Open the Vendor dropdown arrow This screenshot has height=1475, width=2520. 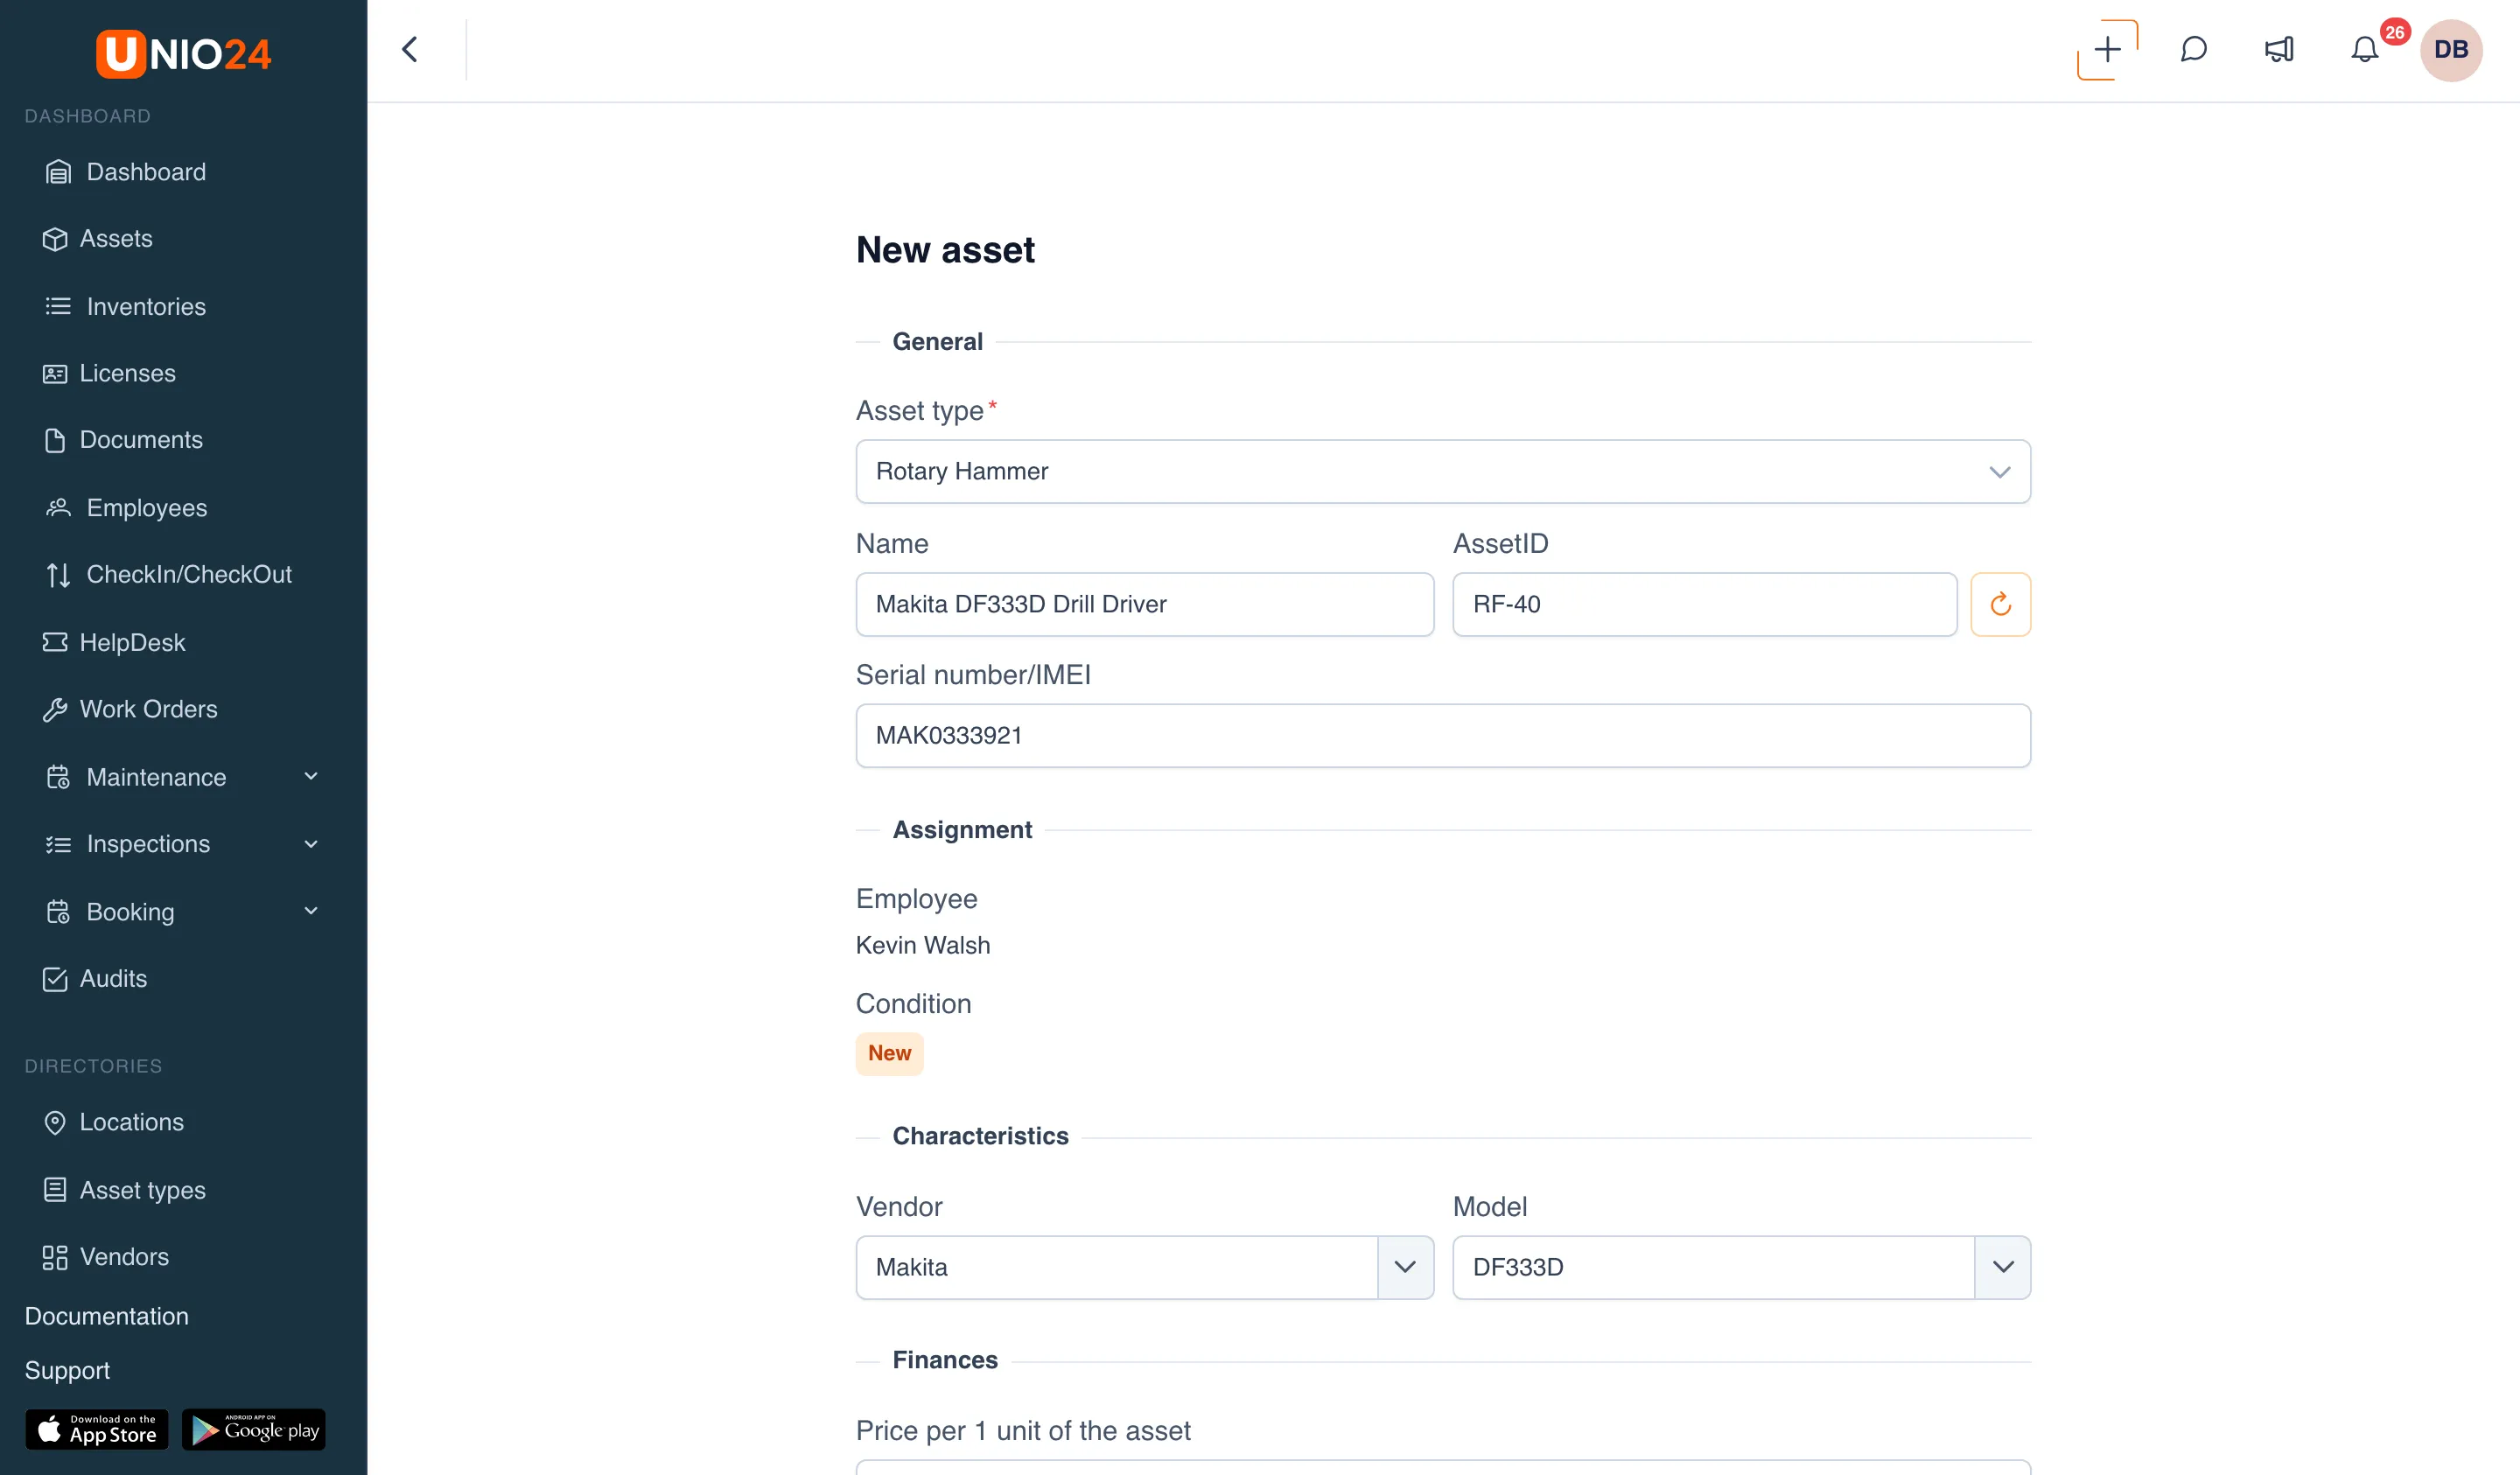tap(1405, 1267)
